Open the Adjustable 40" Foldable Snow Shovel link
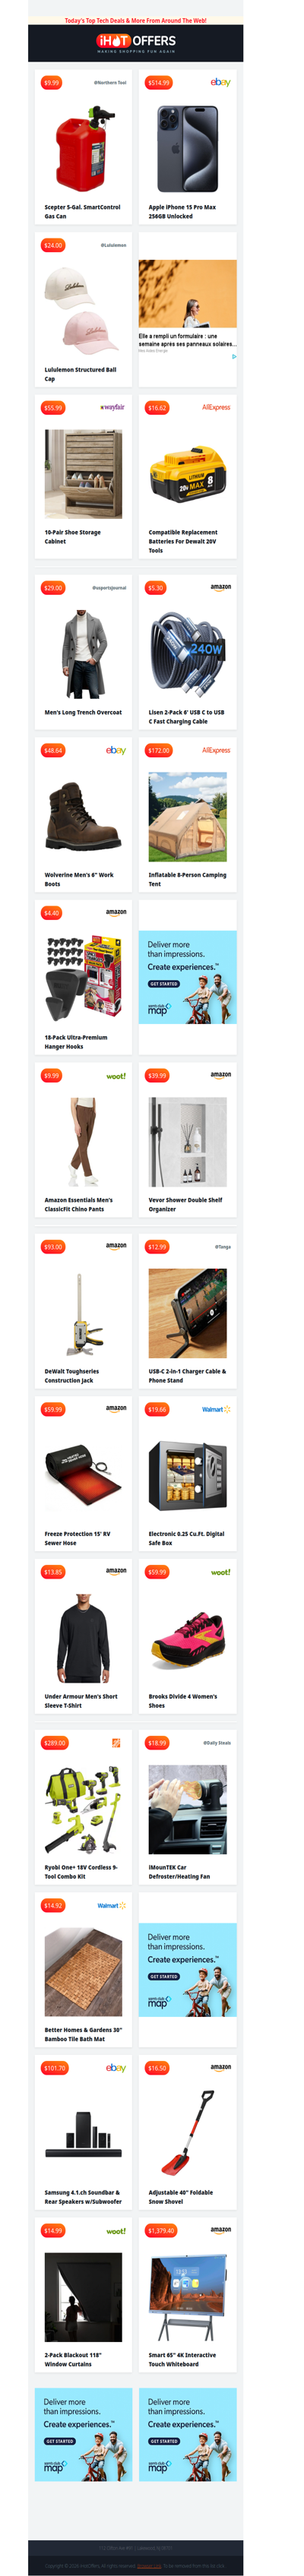Screen dimensions: 304x2576 point(182,2196)
